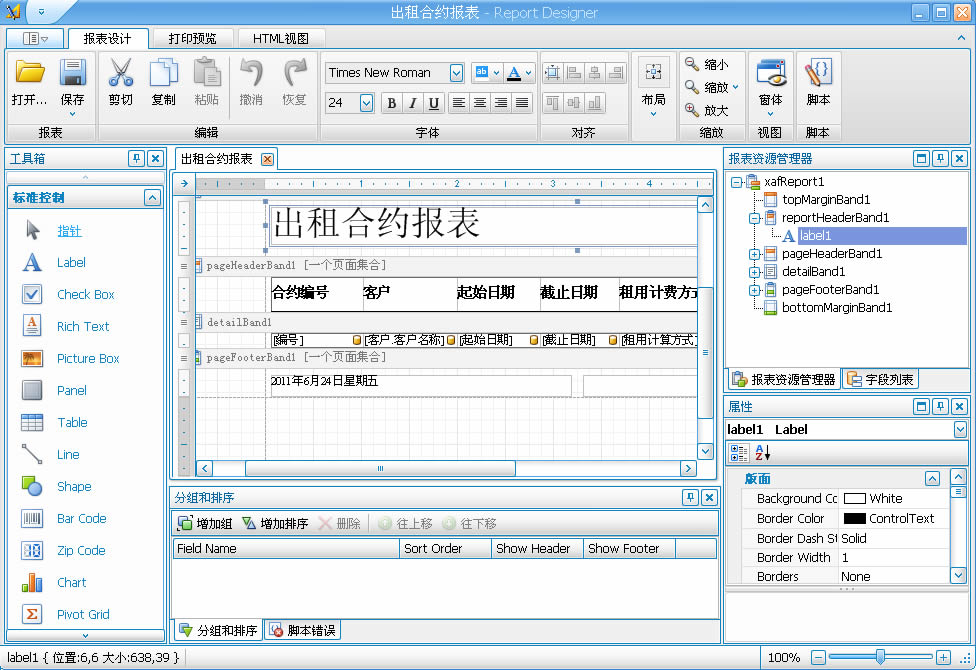Open label1 Label object selector dropdown
The width and height of the screenshot is (976, 670).
[x=960, y=429]
